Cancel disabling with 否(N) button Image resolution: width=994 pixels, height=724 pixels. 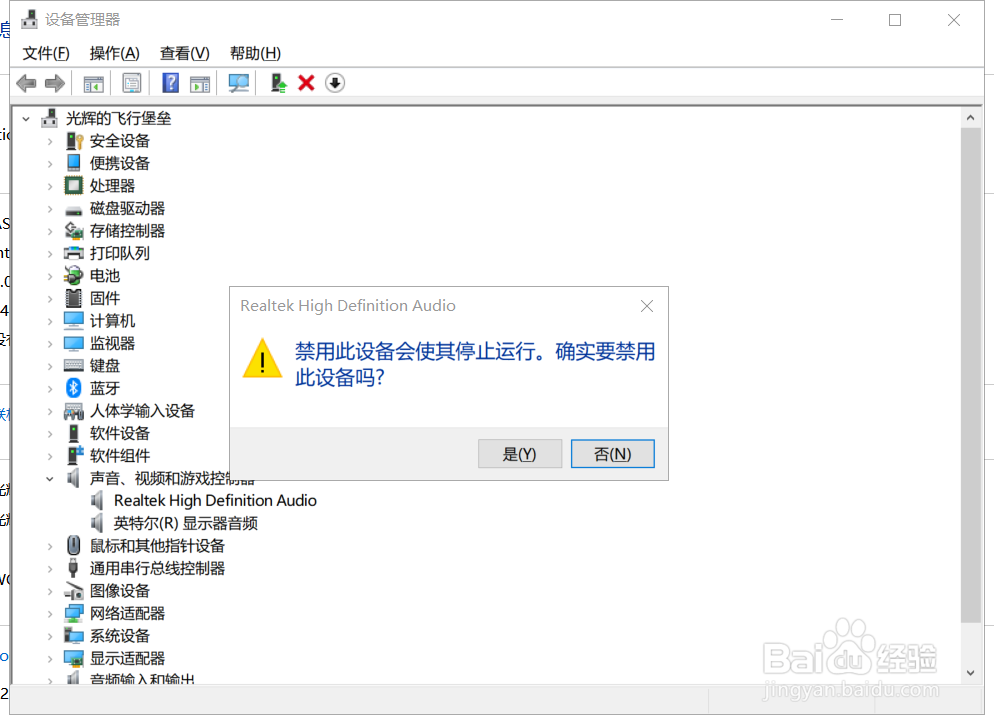pos(613,454)
